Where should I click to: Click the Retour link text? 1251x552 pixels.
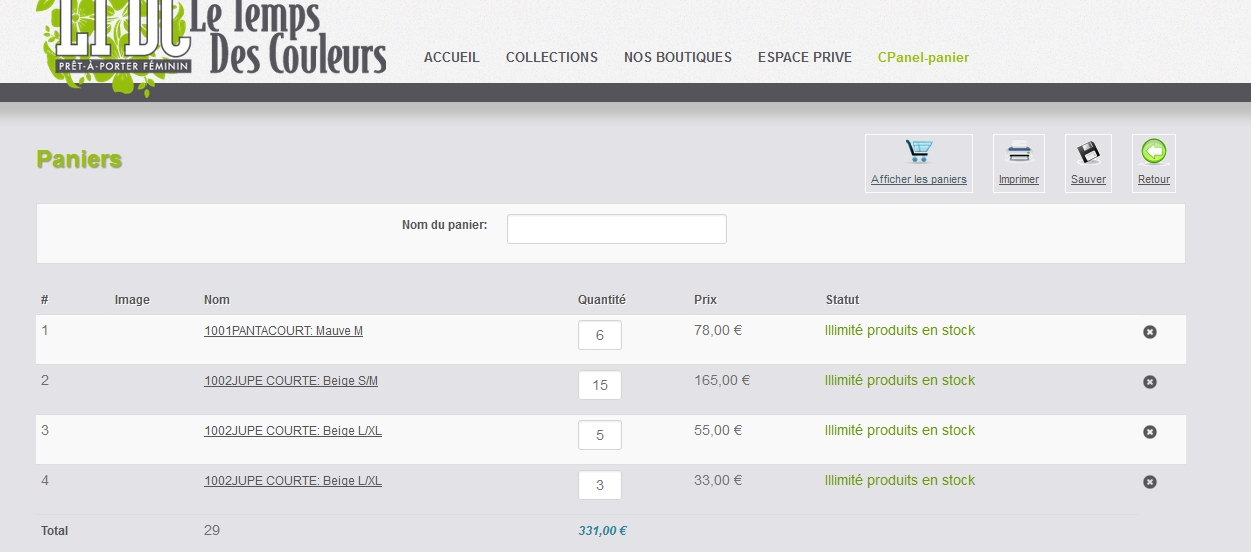pyautogui.click(x=1154, y=180)
